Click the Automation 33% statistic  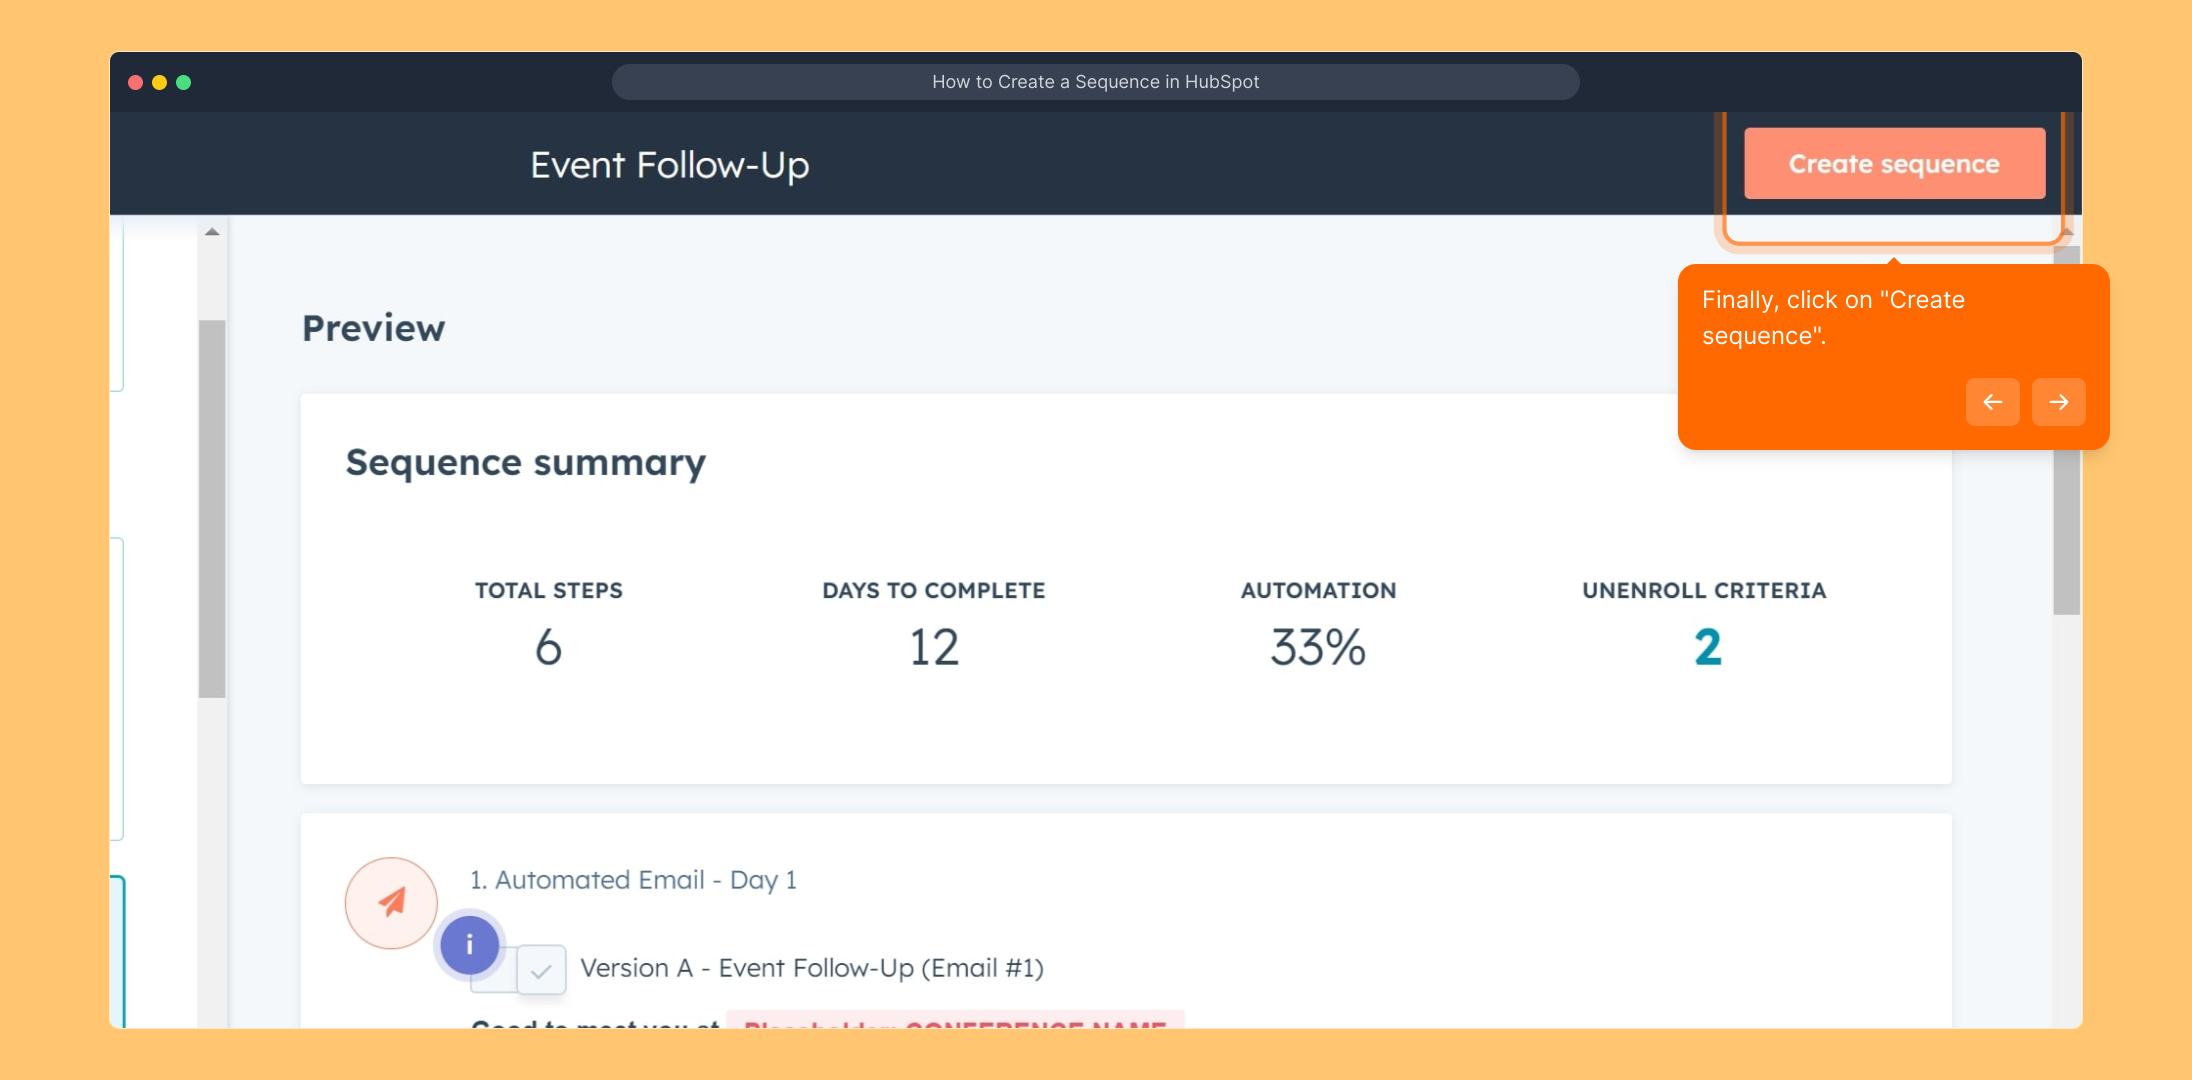pos(1317,647)
